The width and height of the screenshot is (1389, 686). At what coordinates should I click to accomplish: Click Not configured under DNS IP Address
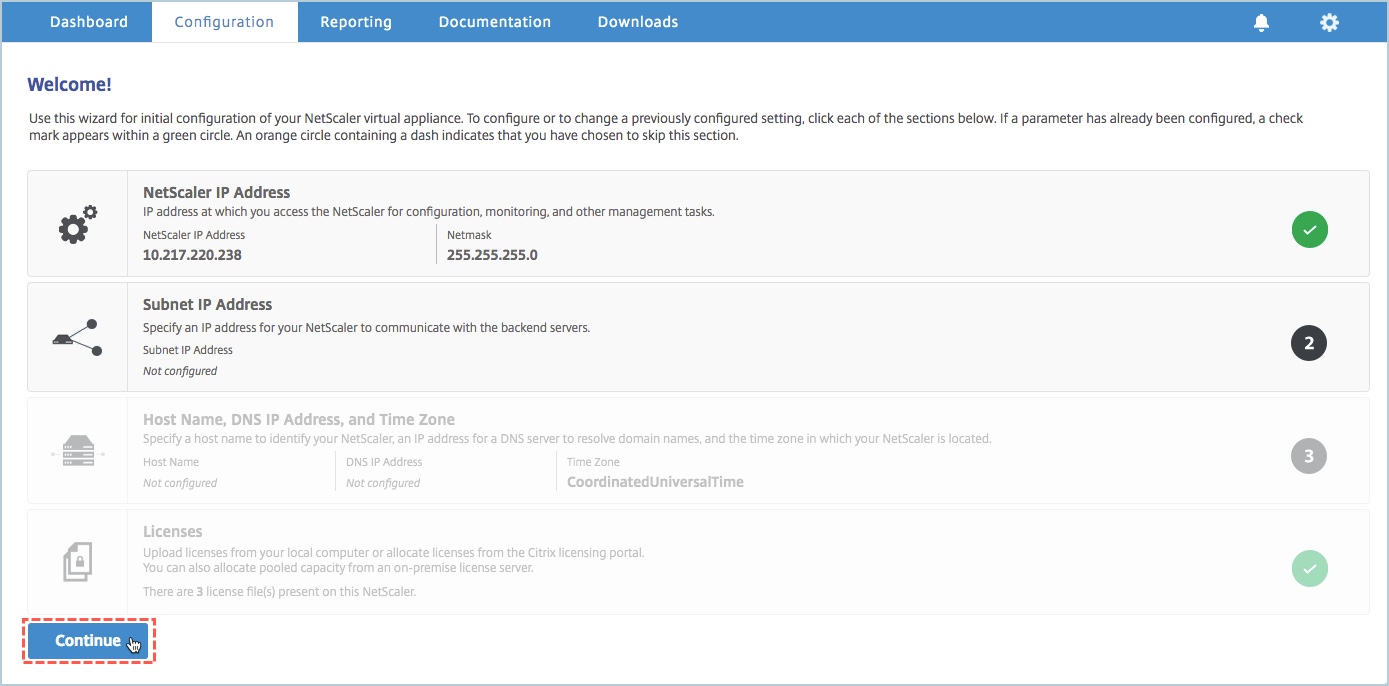click(383, 483)
